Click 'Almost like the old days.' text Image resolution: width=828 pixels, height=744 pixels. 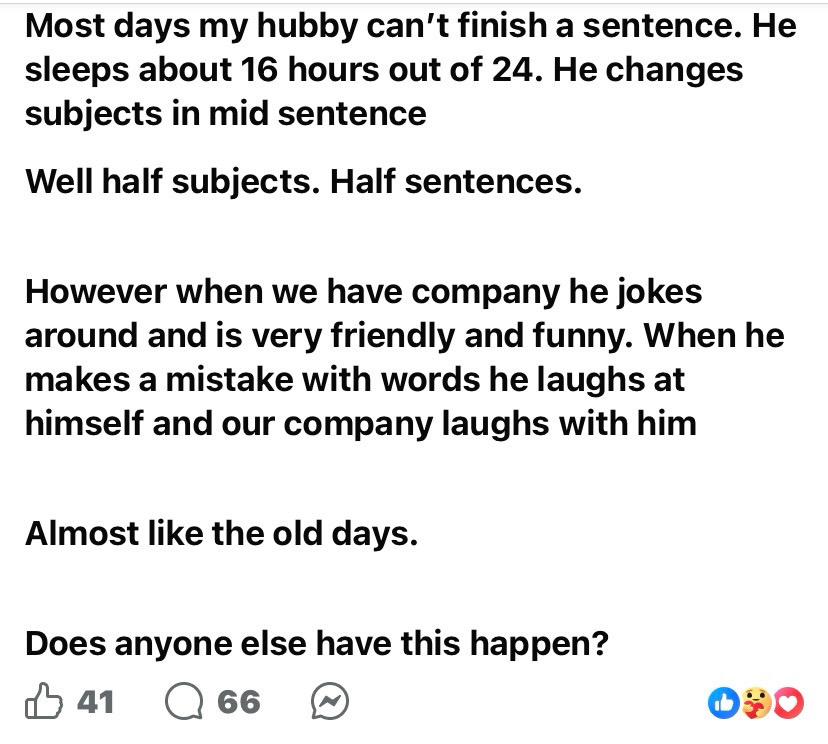[x=221, y=532]
